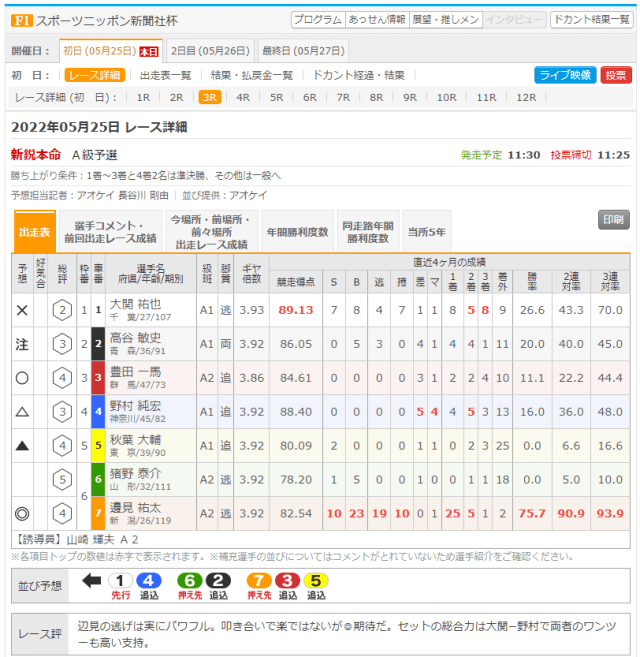Click the ライブ映像 button
The height and width of the screenshot is (657, 640).
coord(565,75)
